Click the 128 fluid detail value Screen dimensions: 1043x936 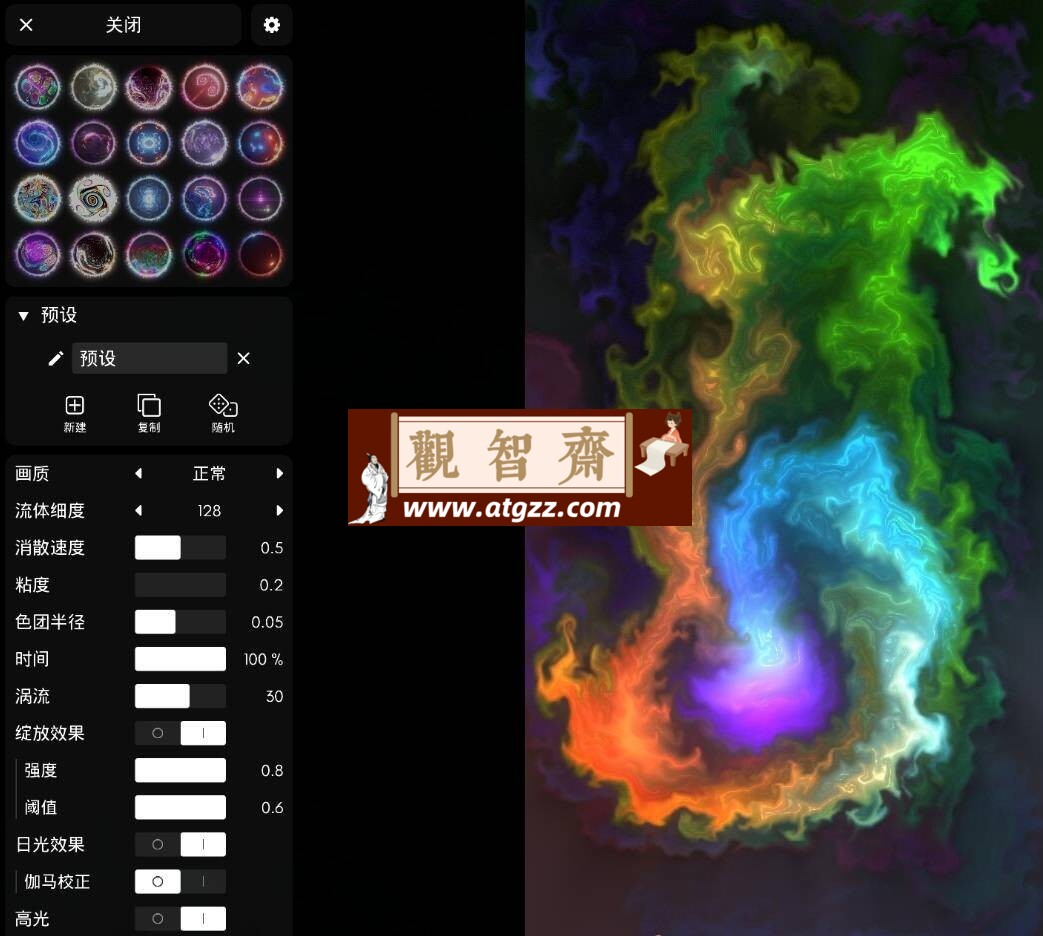(x=209, y=511)
